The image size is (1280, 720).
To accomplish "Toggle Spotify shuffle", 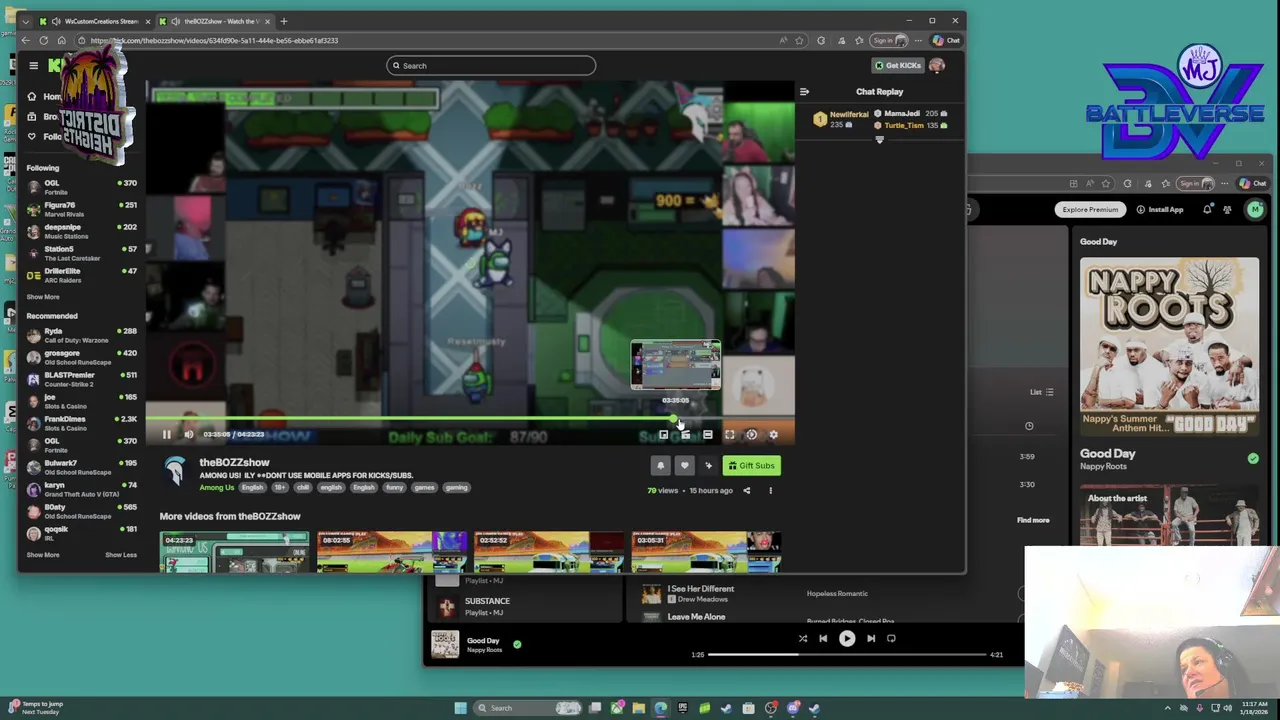I will click(x=802, y=638).
